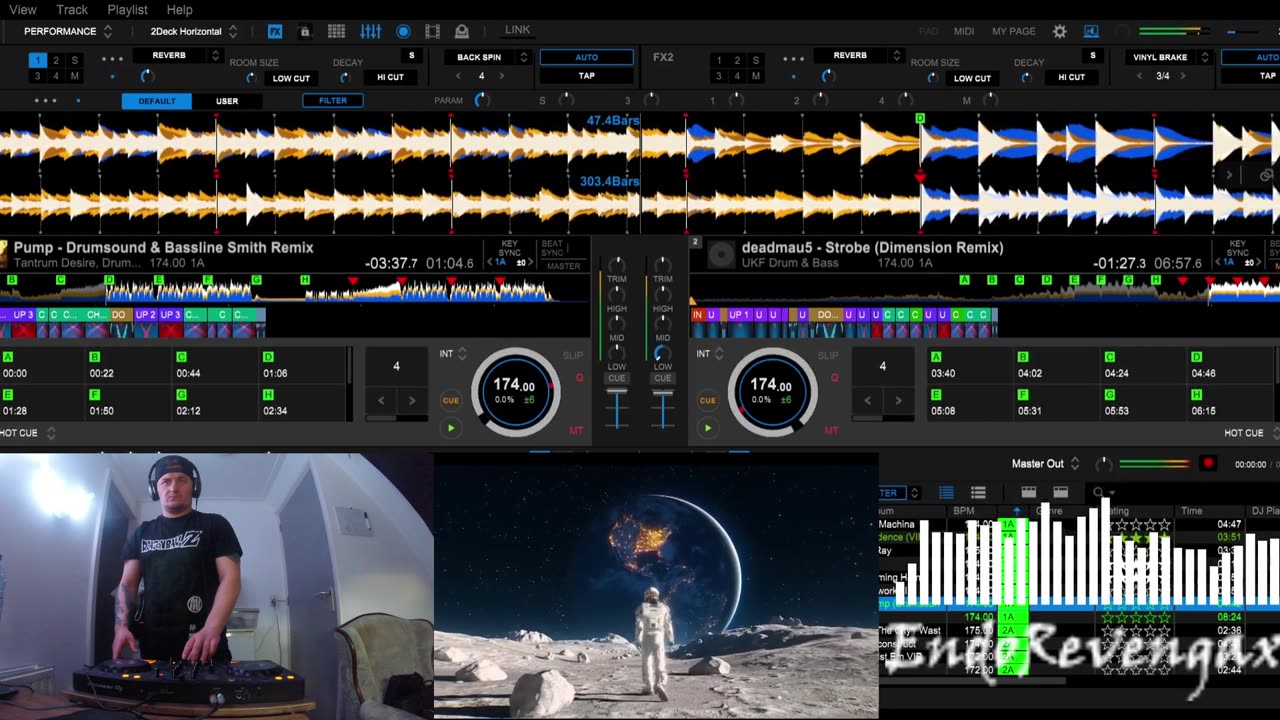The height and width of the screenshot is (720, 1280).
Task: Toggle Quantize Q on deck 2
Action: [835, 378]
